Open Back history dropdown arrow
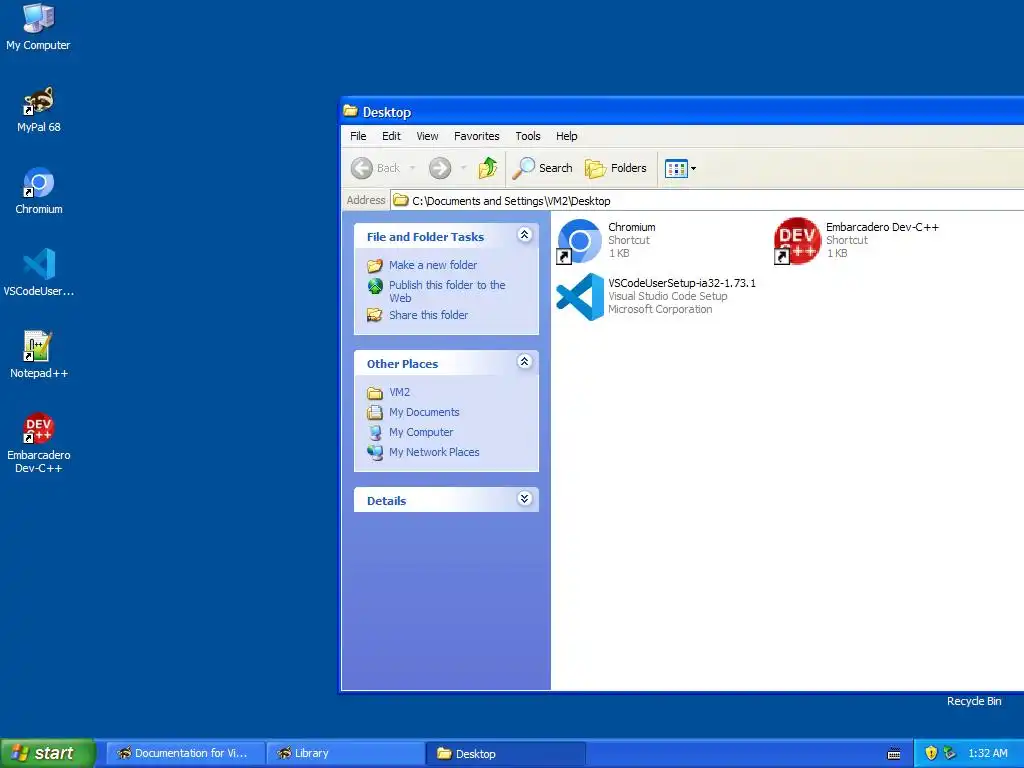 click(x=412, y=168)
